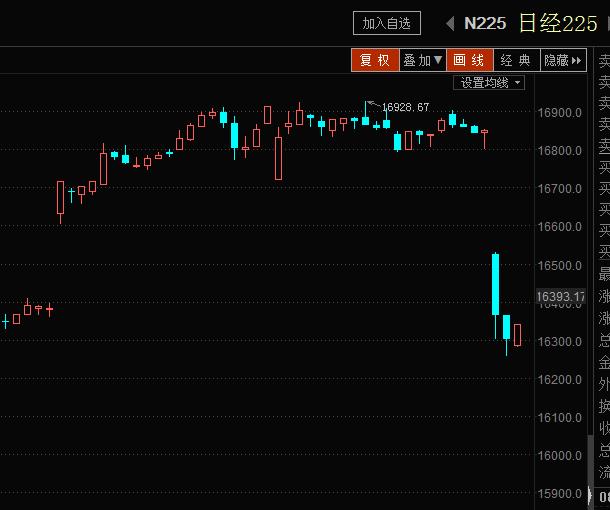The height and width of the screenshot is (510, 610).
Task: Expand the 设置均线 moving average dropdown
Action: [490, 83]
